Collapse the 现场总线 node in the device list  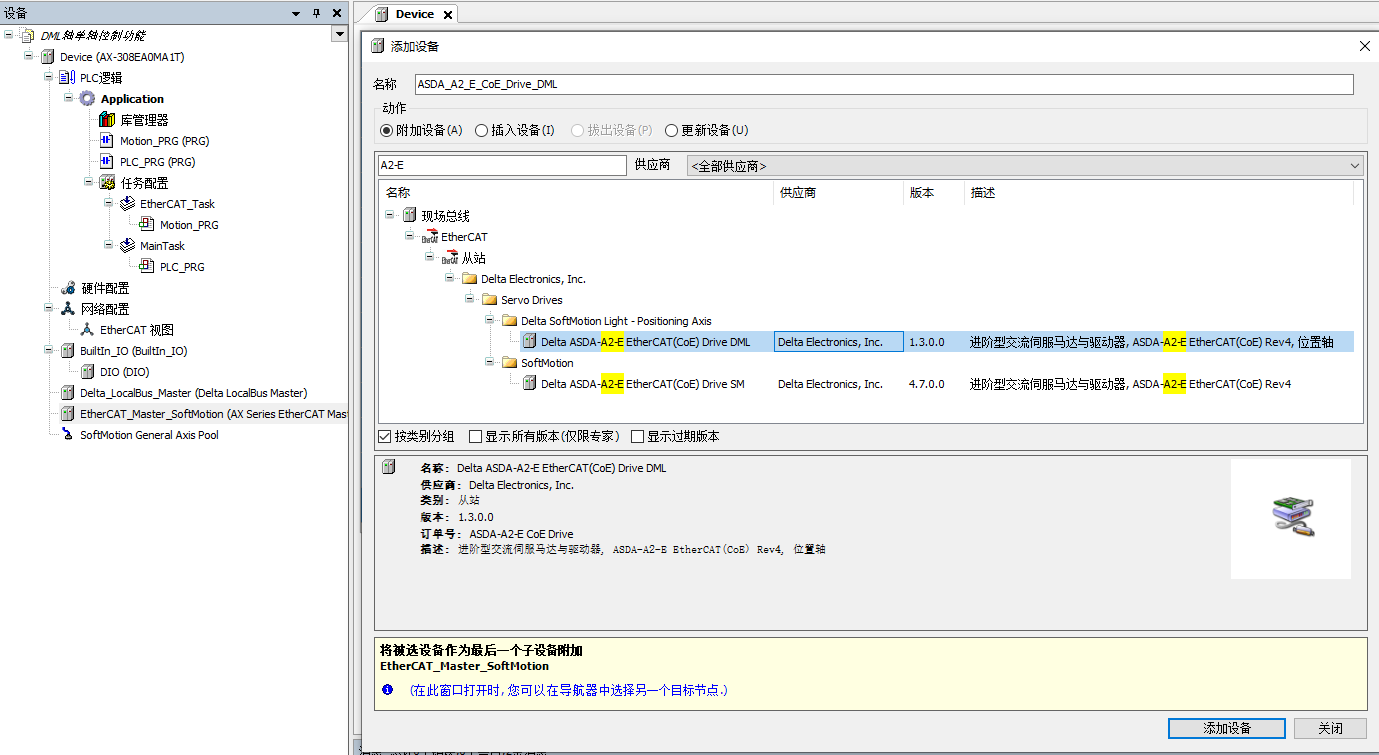click(x=389, y=215)
